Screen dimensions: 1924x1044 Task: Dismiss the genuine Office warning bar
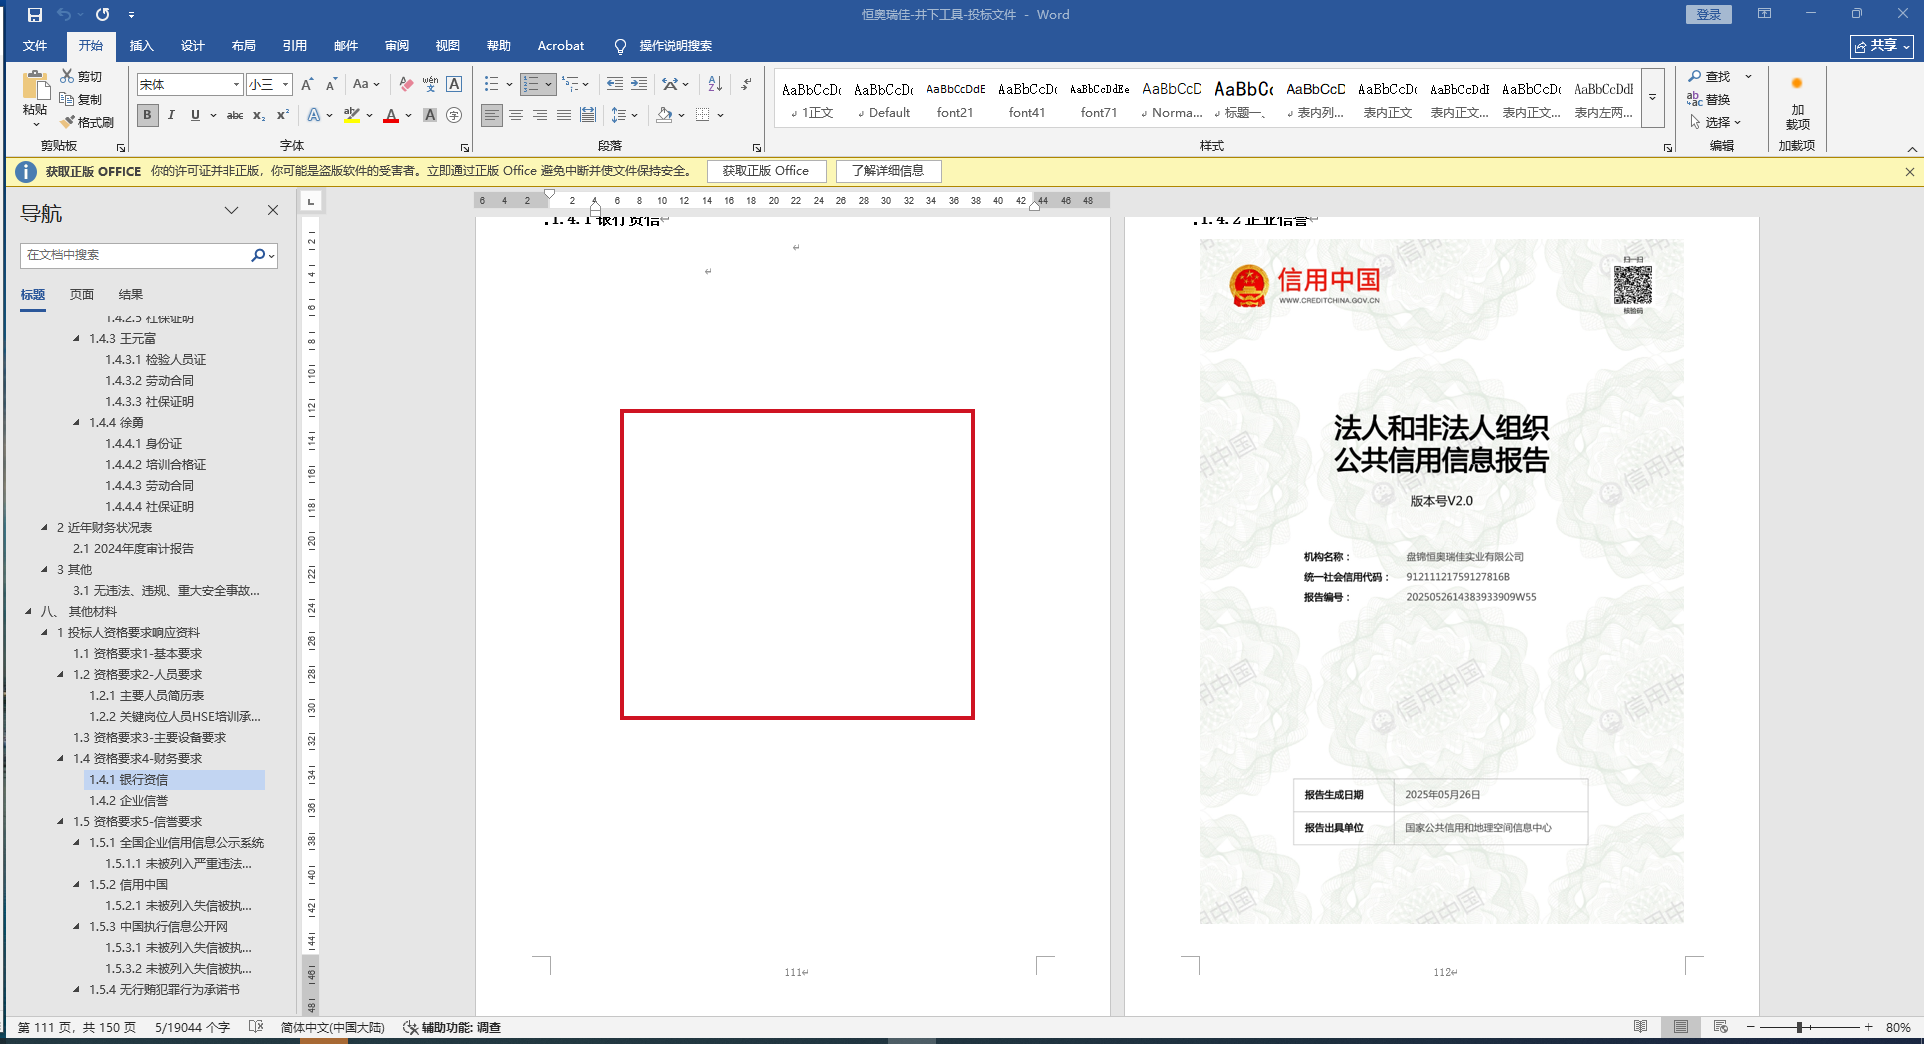[x=1909, y=172]
